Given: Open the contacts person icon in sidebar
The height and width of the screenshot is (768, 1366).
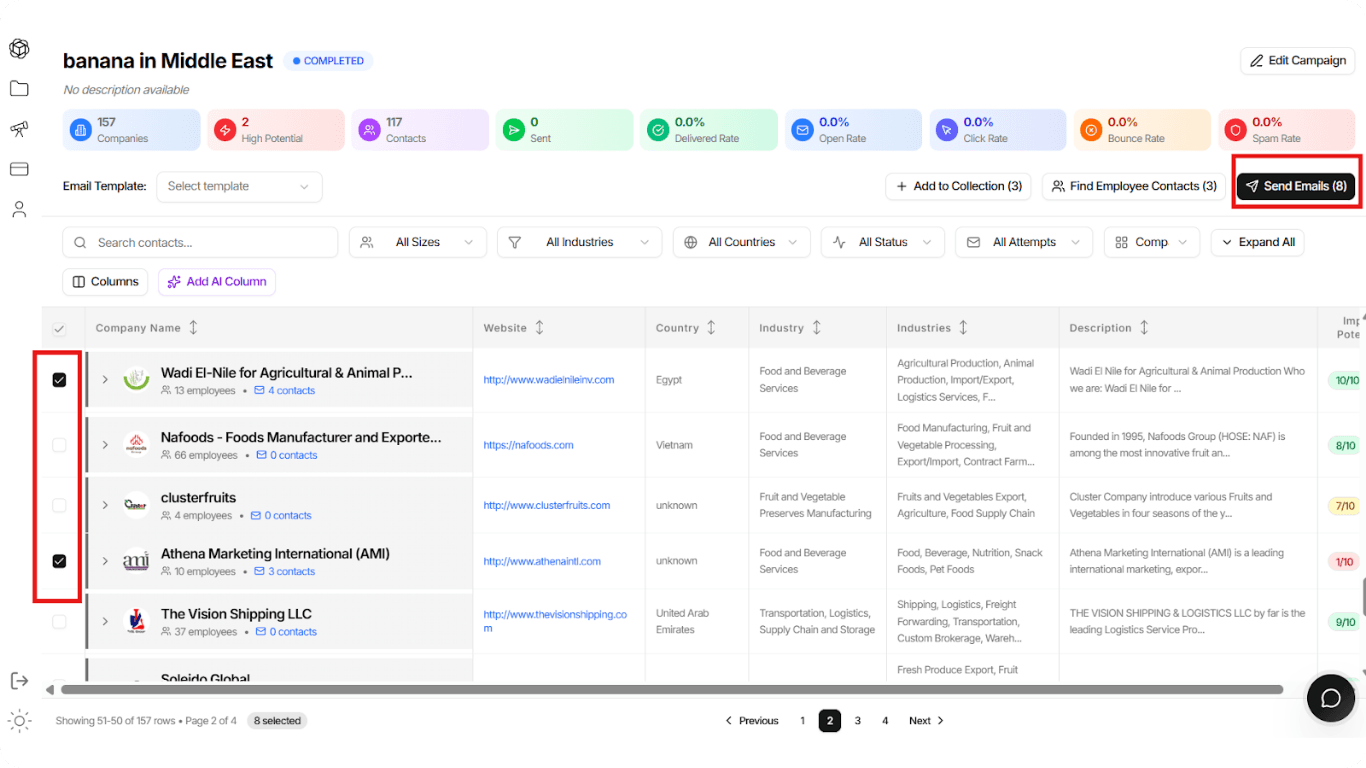Looking at the screenshot, I should (19, 209).
